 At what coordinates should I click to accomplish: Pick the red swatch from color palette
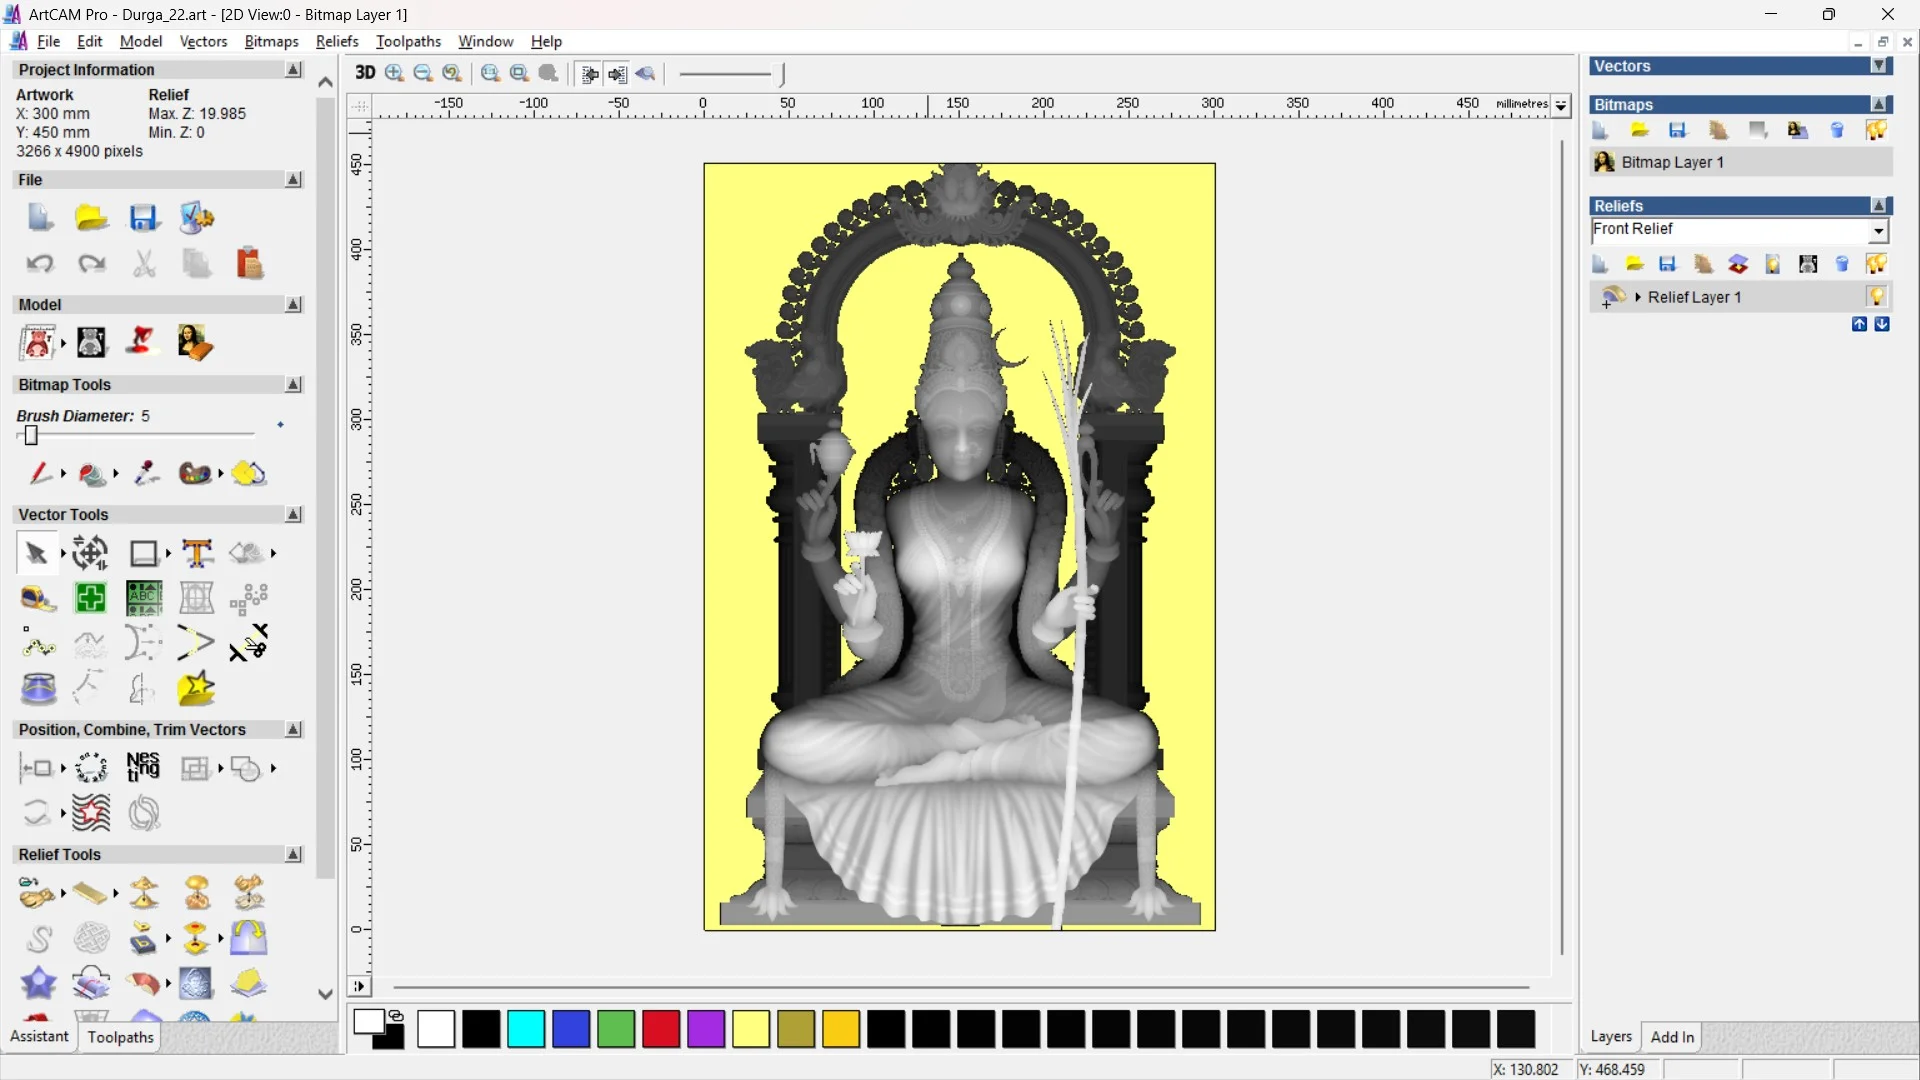[661, 1029]
